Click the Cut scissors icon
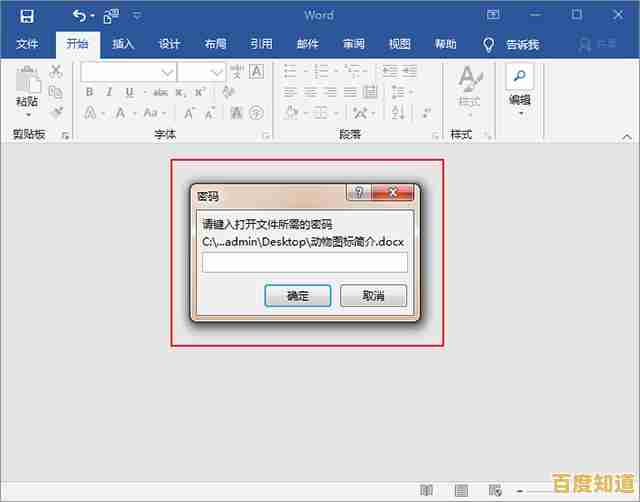The image size is (640, 502). pos(56,71)
